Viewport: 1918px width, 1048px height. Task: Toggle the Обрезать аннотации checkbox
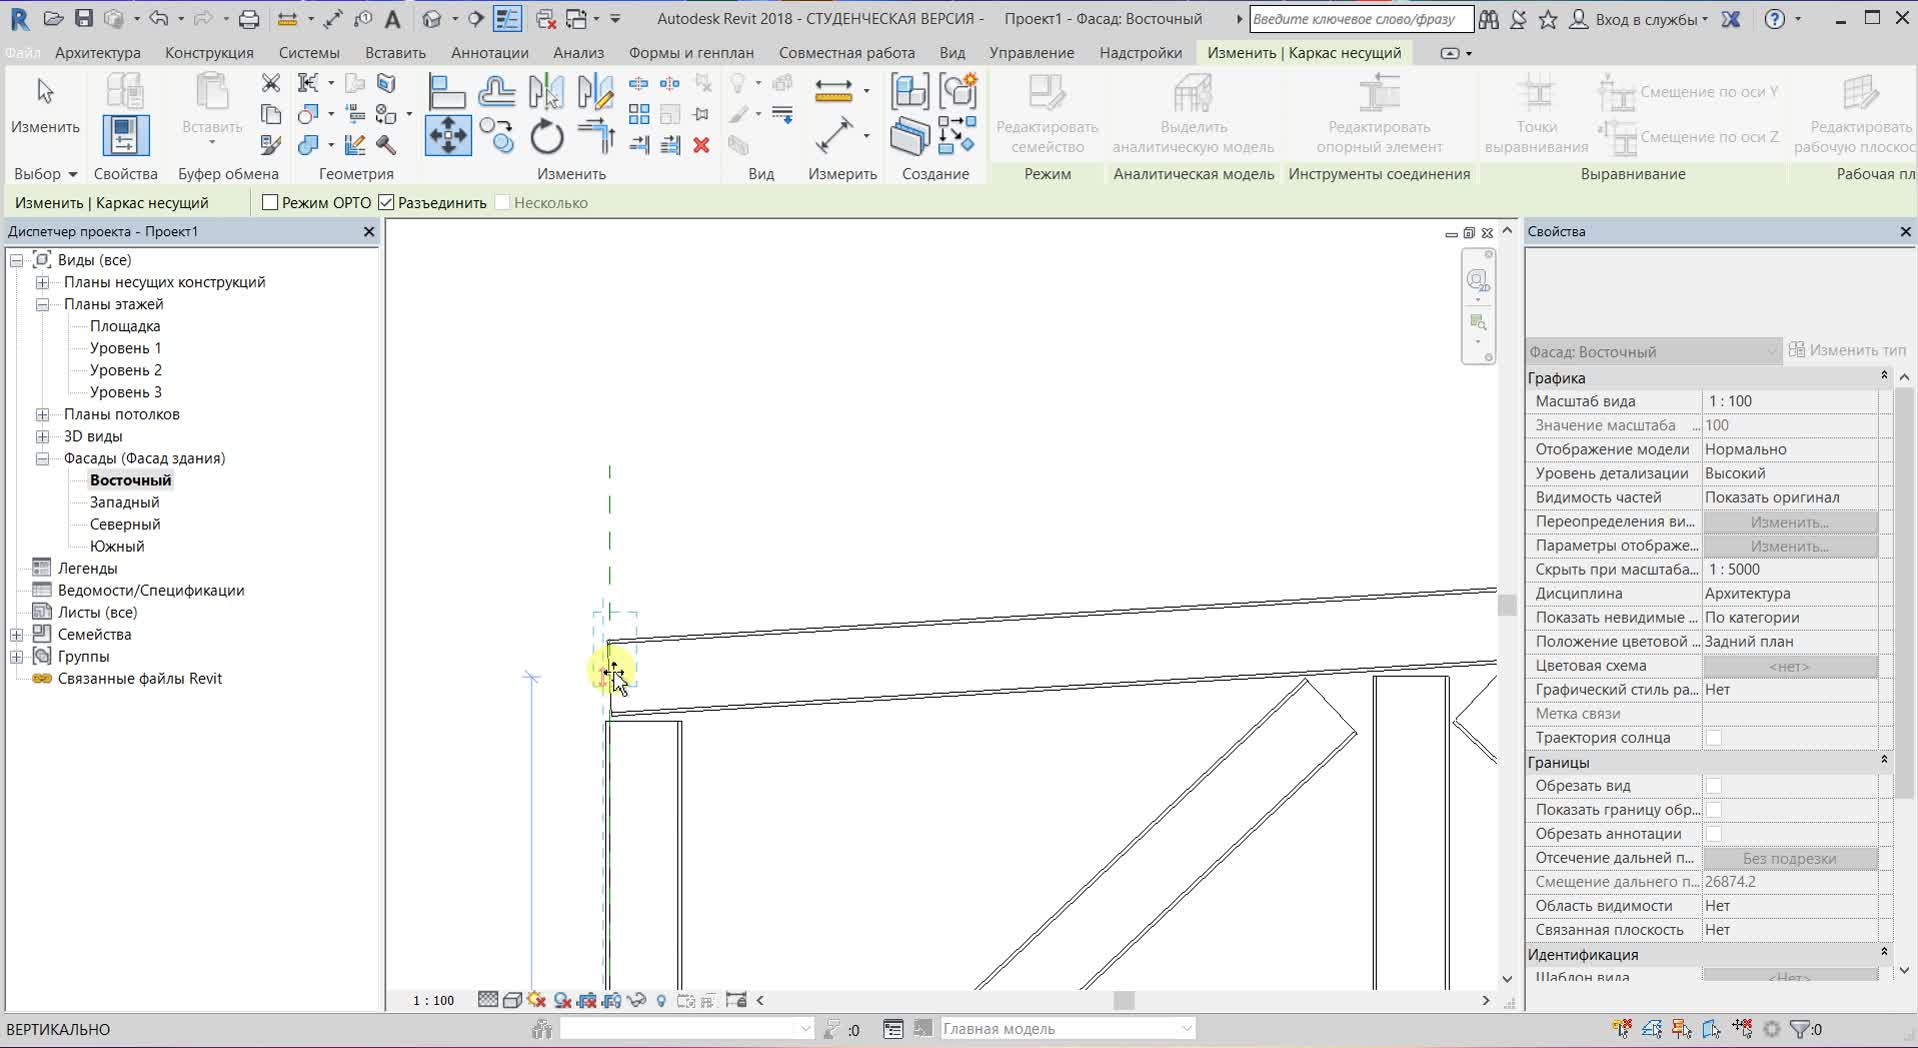[1714, 834]
